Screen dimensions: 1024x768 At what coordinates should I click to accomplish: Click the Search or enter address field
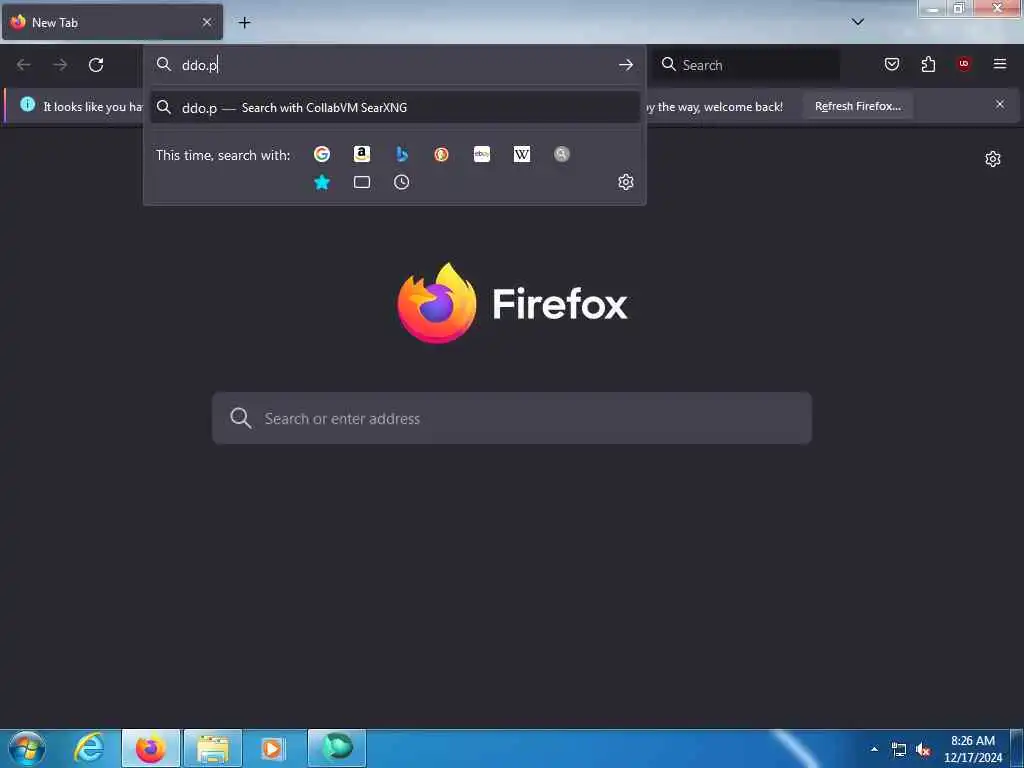click(x=512, y=418)
